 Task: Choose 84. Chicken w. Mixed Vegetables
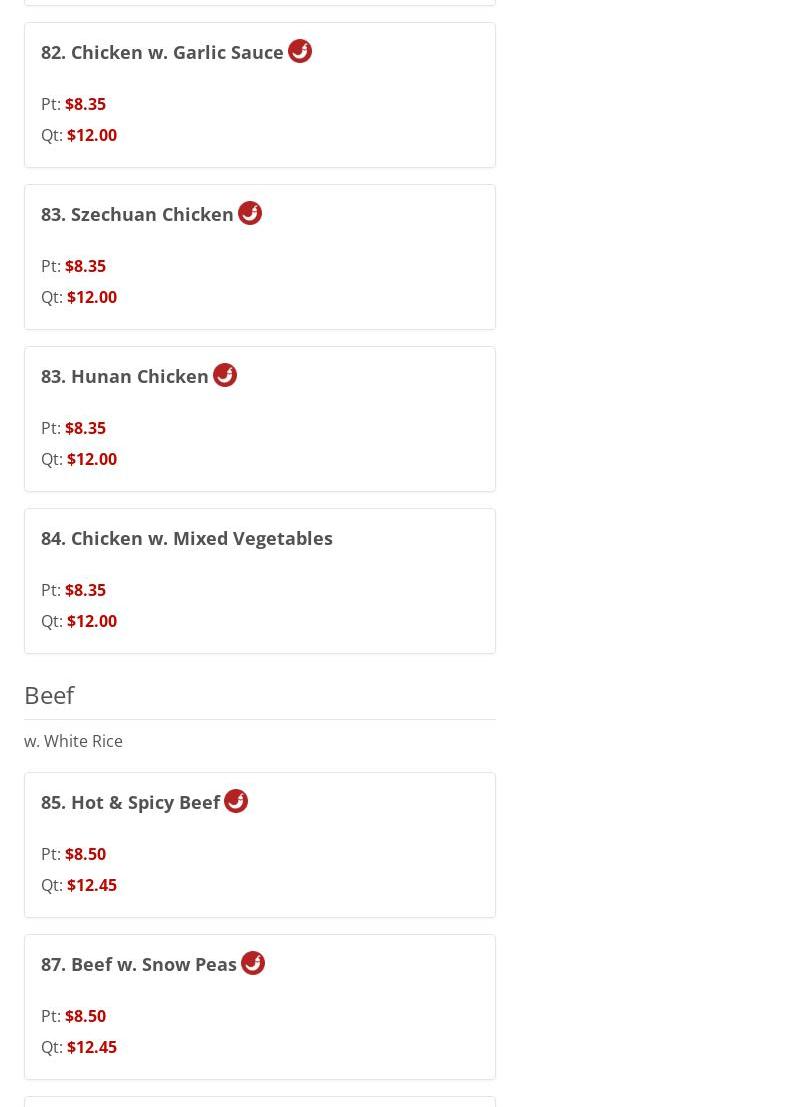pyautogui.click(x=186, y=539)
